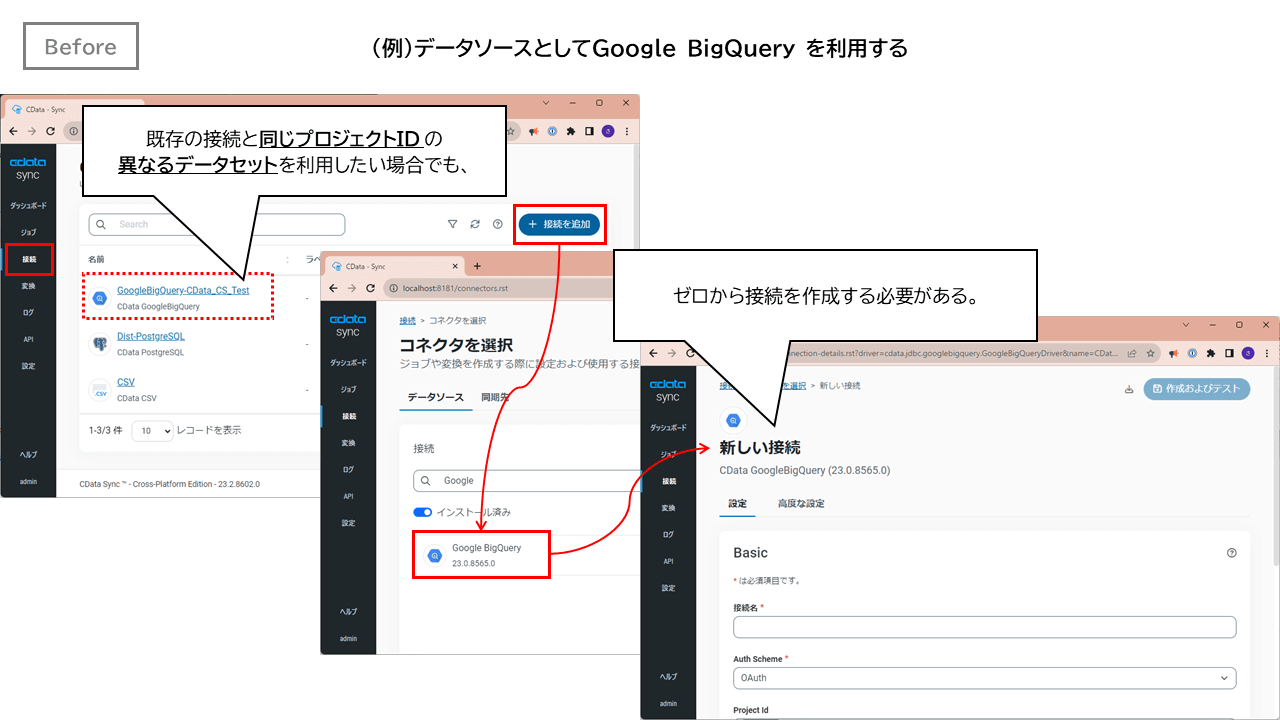Viewport: 1280px width, 720px height.
Task: Select 接続 in the connections list sidebar
Action: pyautogui.click(x=29, y=259)
